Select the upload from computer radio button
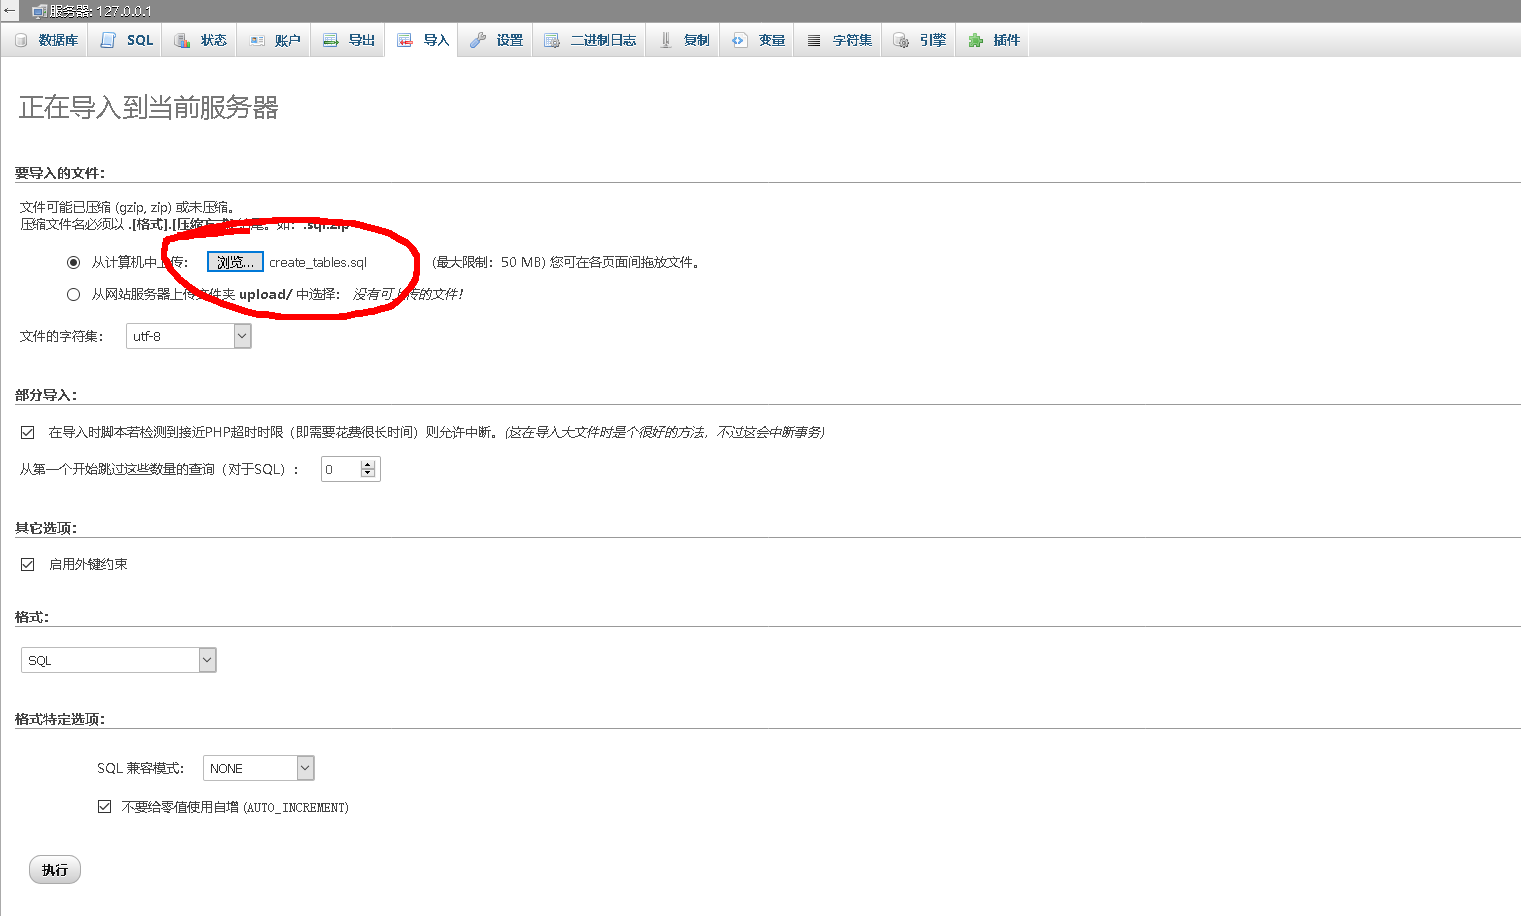The width and height of the screenshot is (1521, 916). coord(73,262)
